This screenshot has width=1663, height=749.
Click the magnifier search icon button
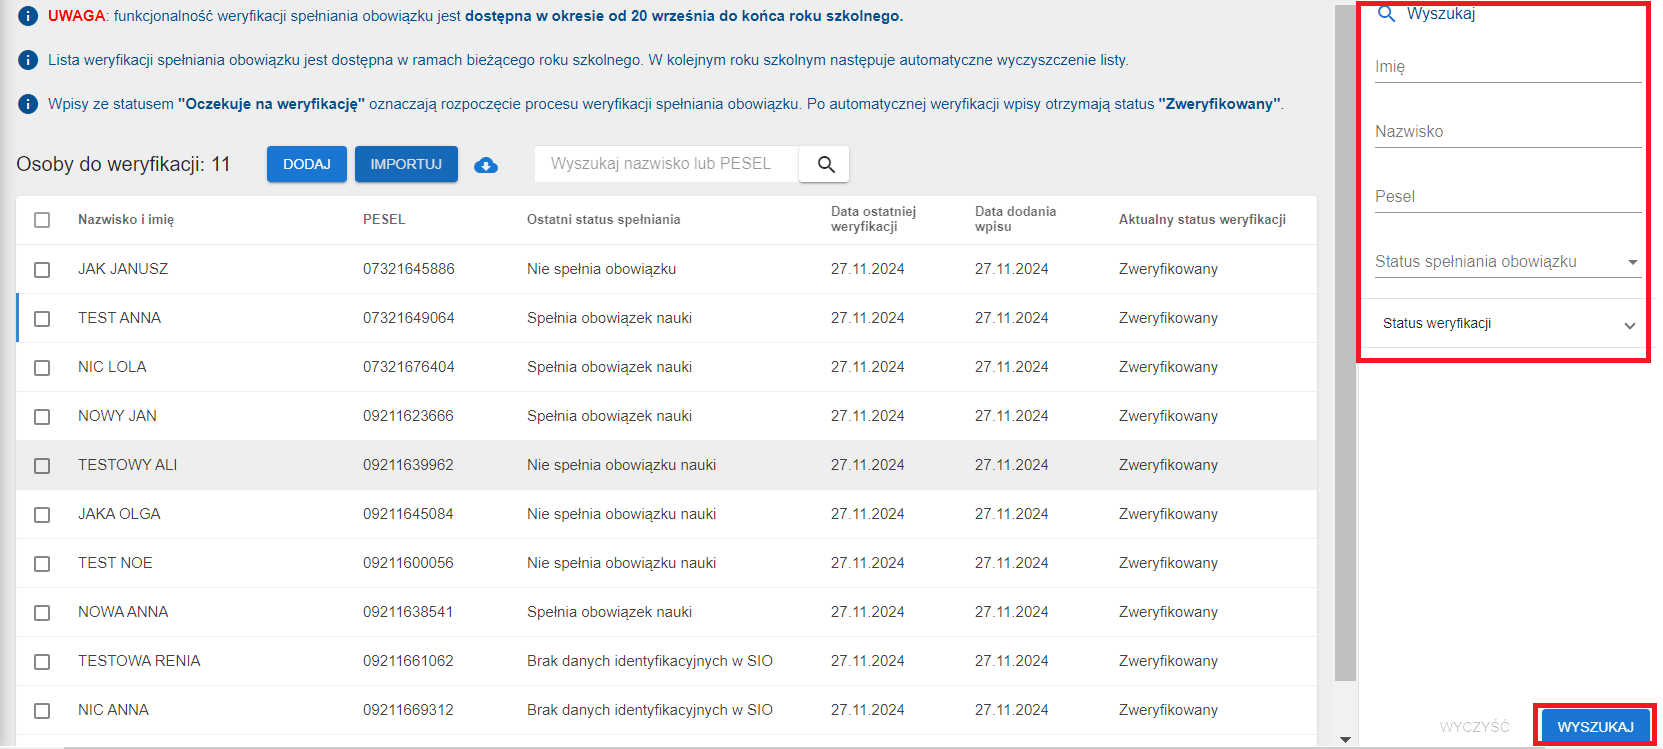(825, 164)
